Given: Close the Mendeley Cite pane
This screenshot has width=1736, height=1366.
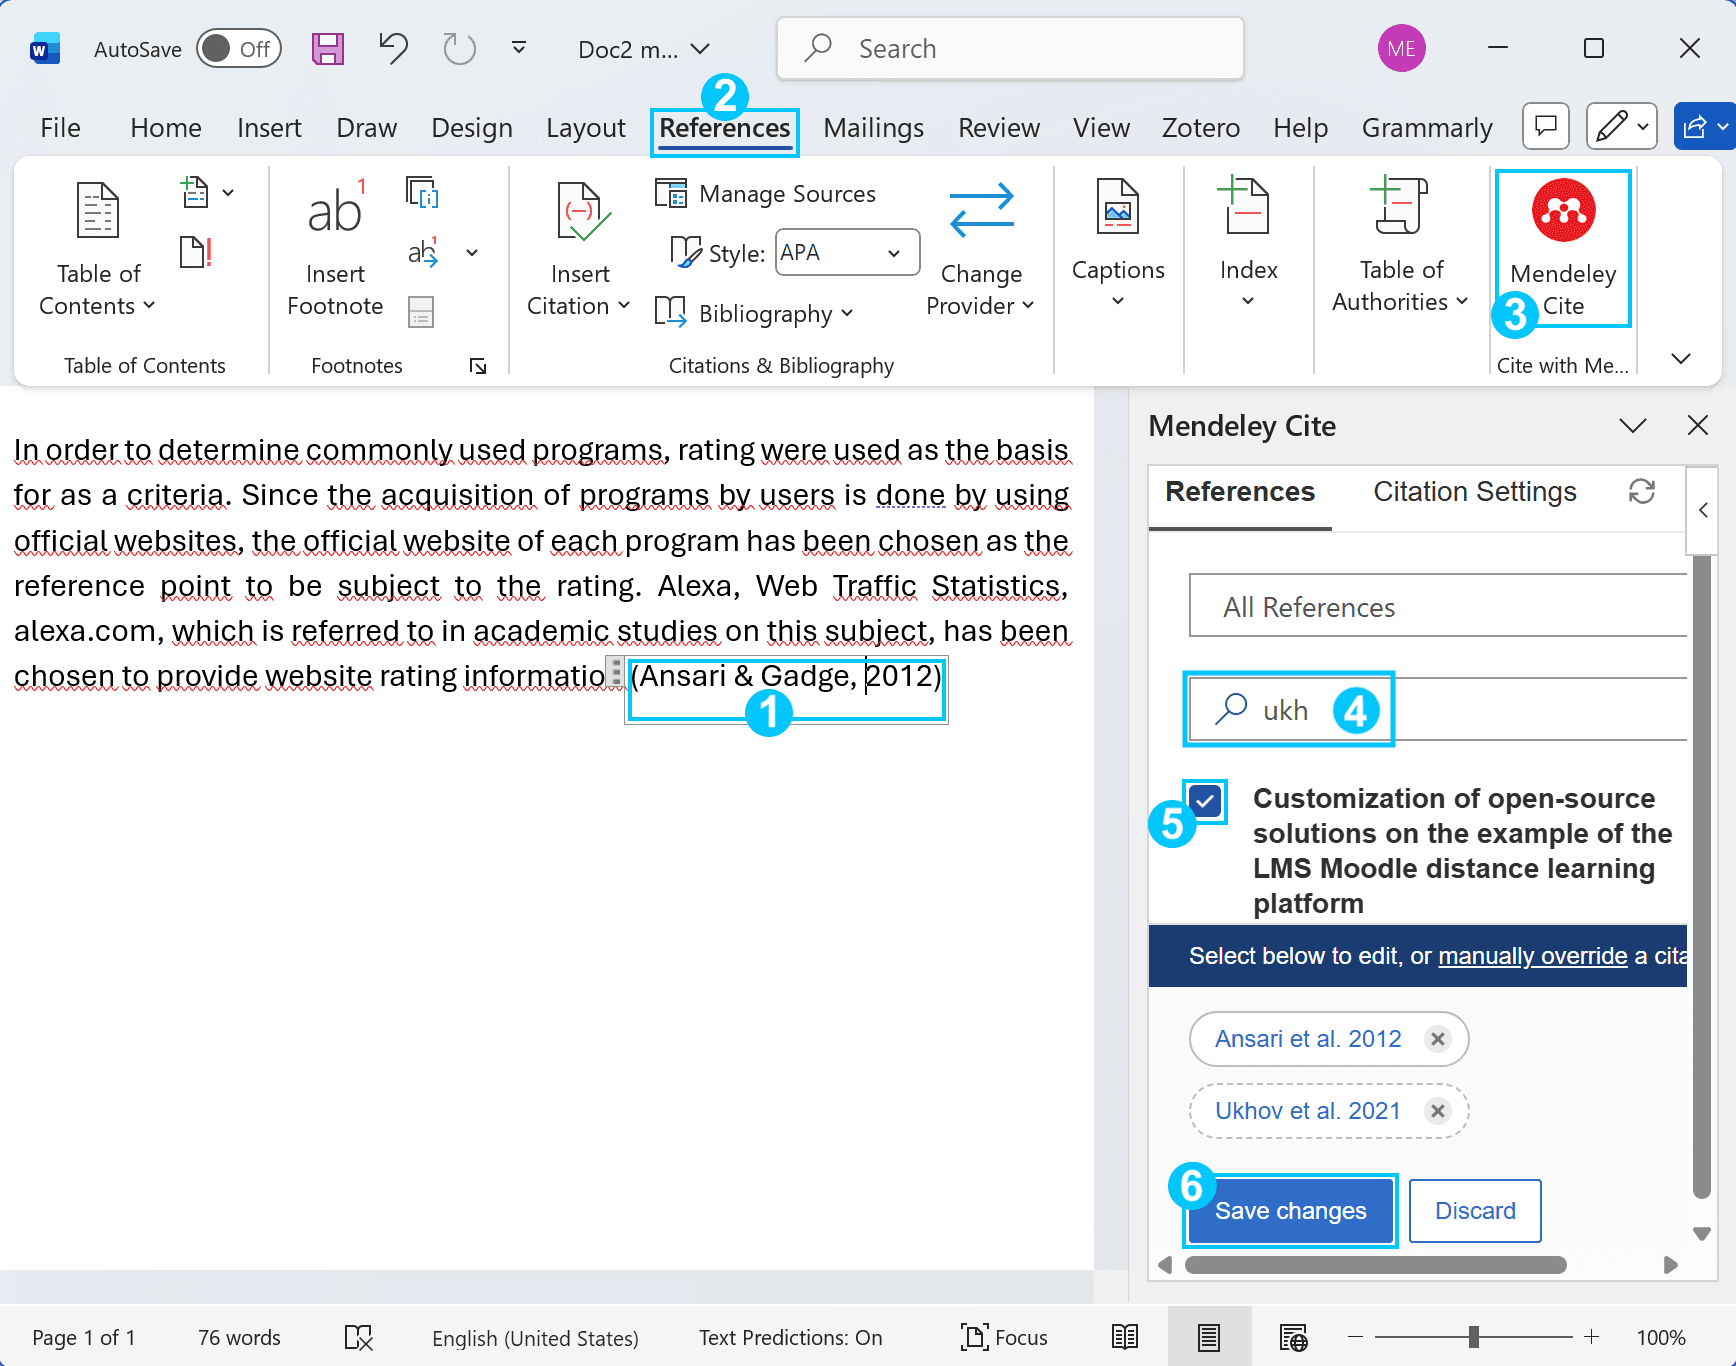Looking at the screenshot, I should click(x=1698, y=426).
